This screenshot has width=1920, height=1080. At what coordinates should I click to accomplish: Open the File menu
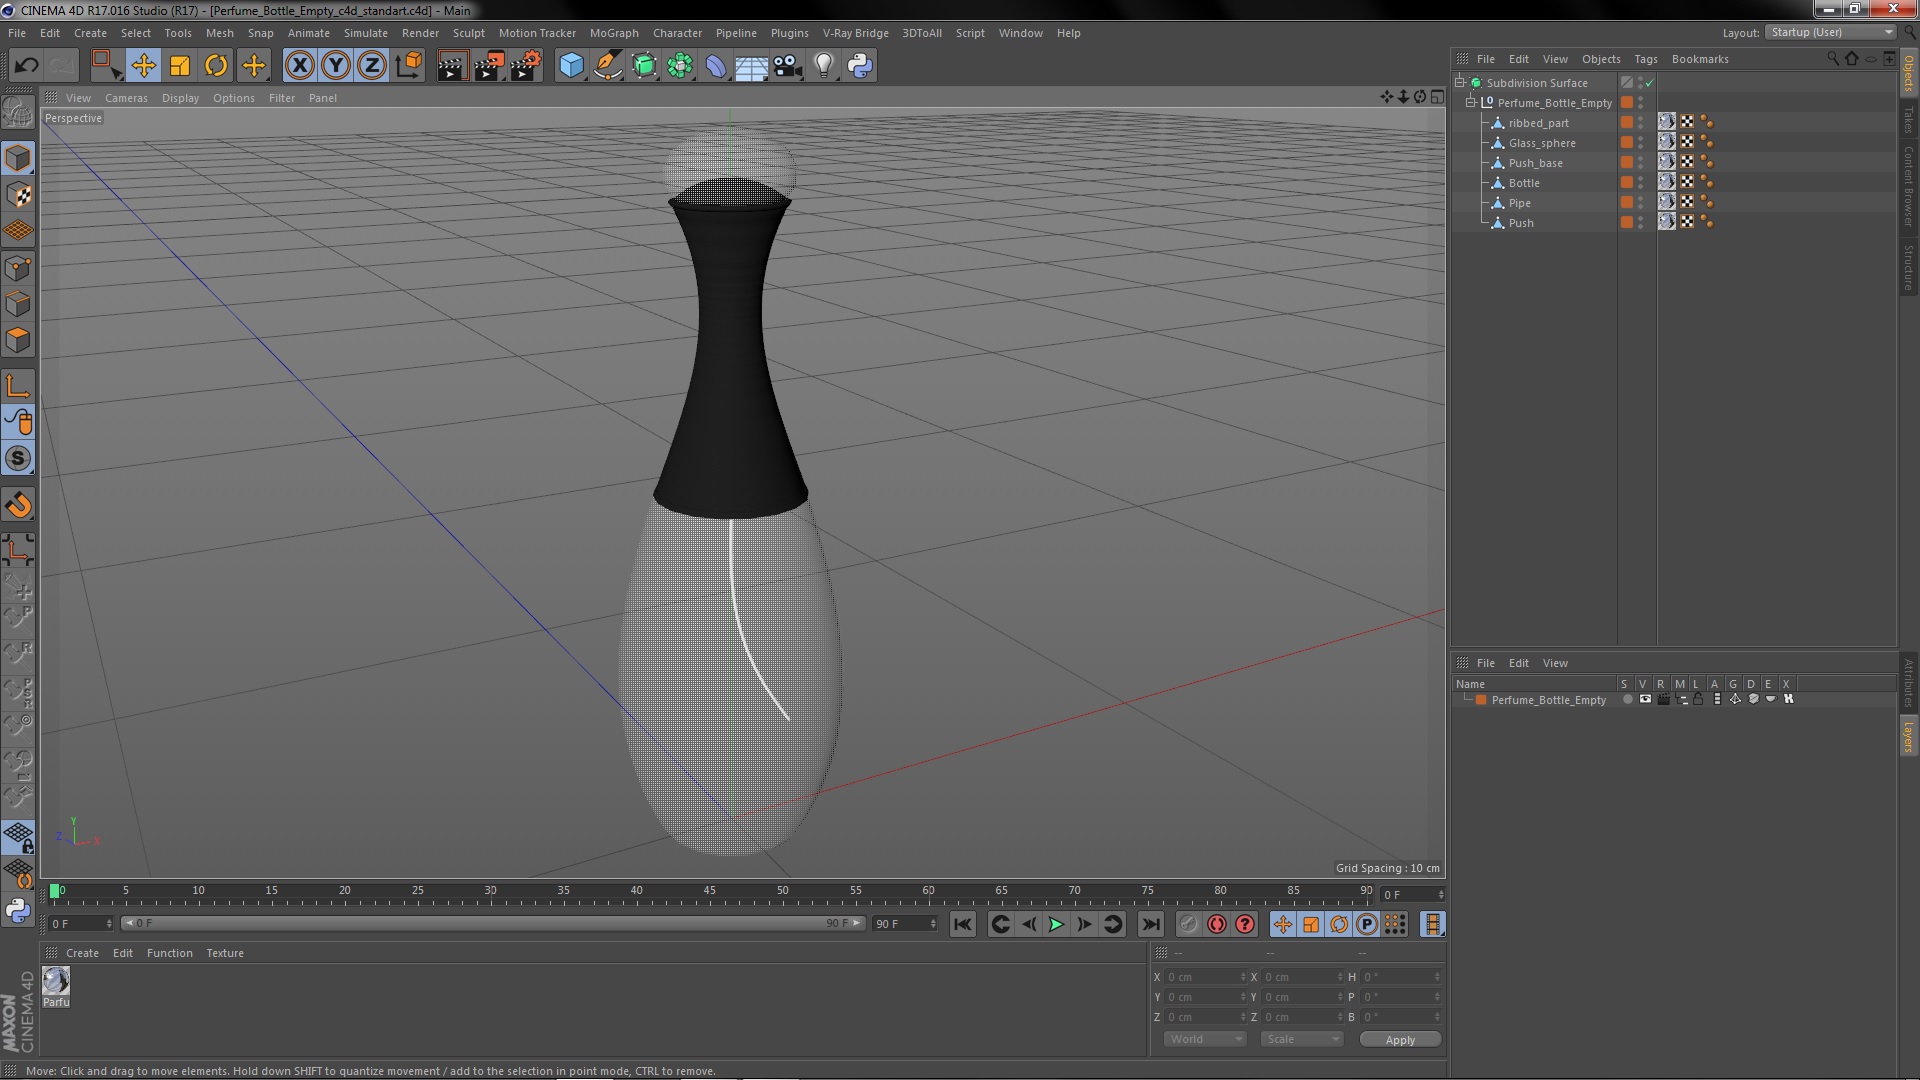17,33
